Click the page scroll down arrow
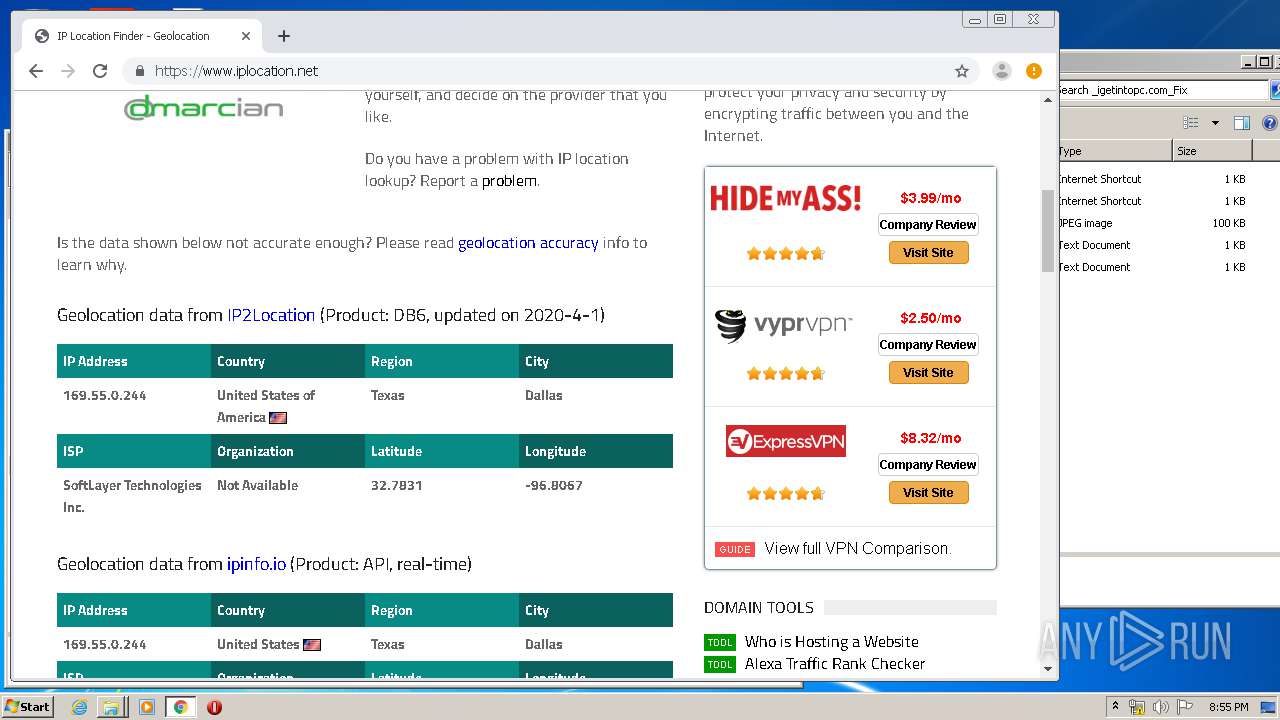Screen dimensions: 1280x720 tap(1048, 668)
